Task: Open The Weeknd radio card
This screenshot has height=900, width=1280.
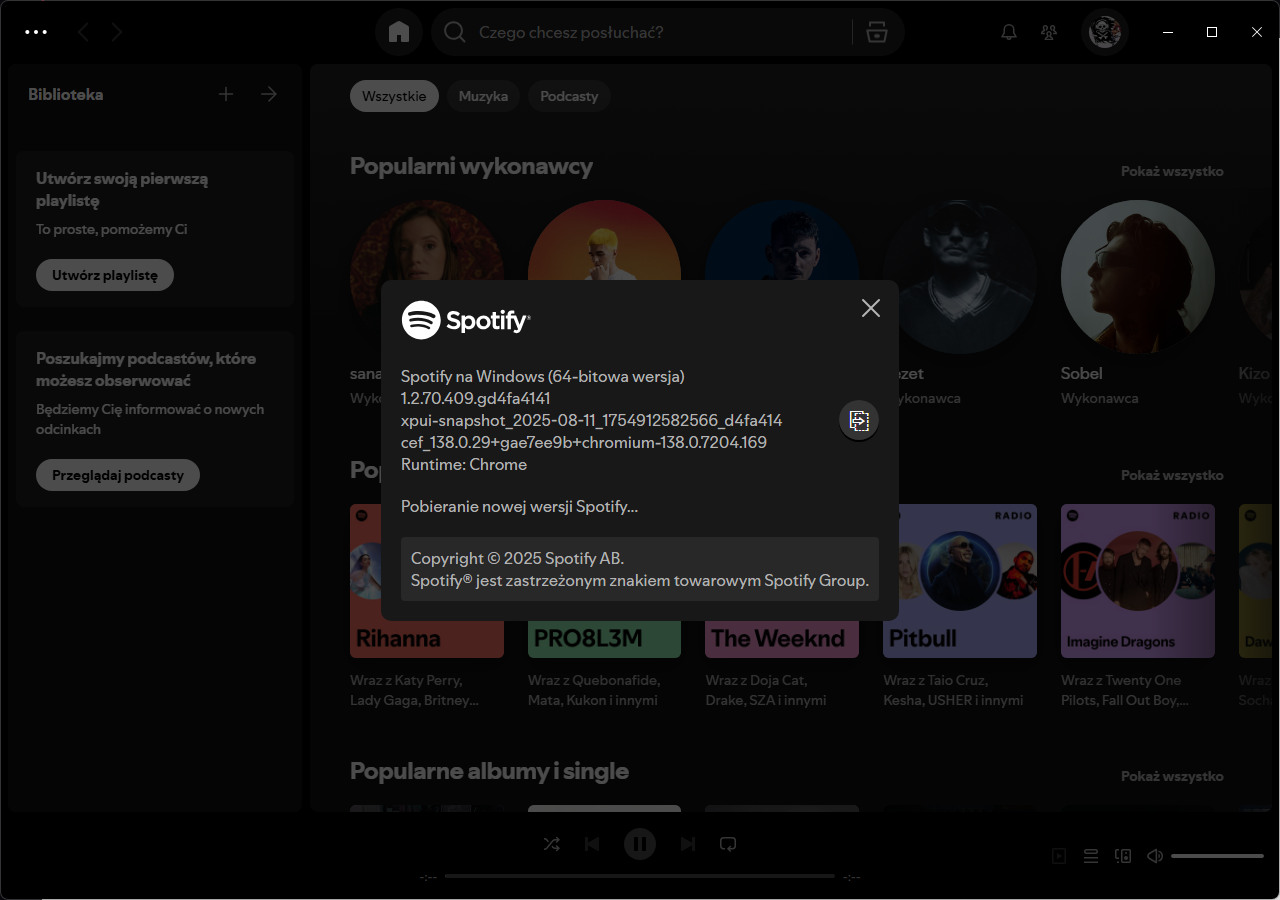Action: pyautogui.click(x=782, y=638)
